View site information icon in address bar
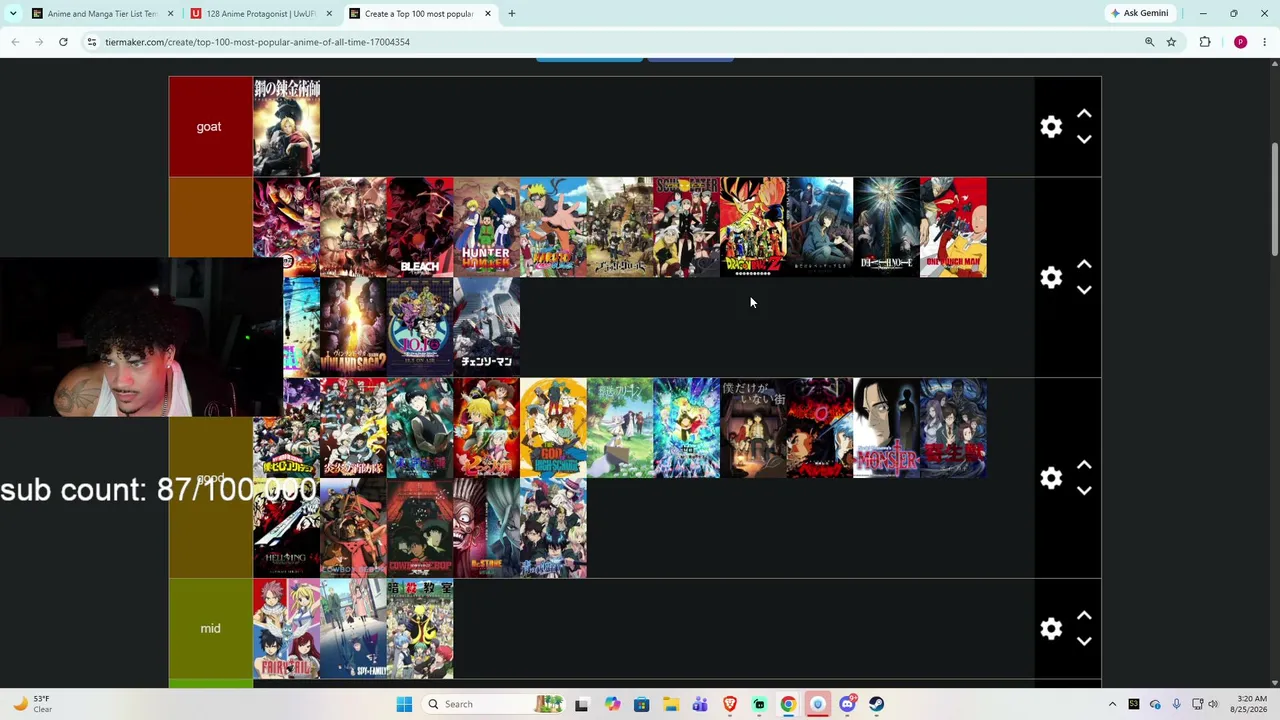The width and height of the screenshot is (1280, 720). [x=91, y=42]
